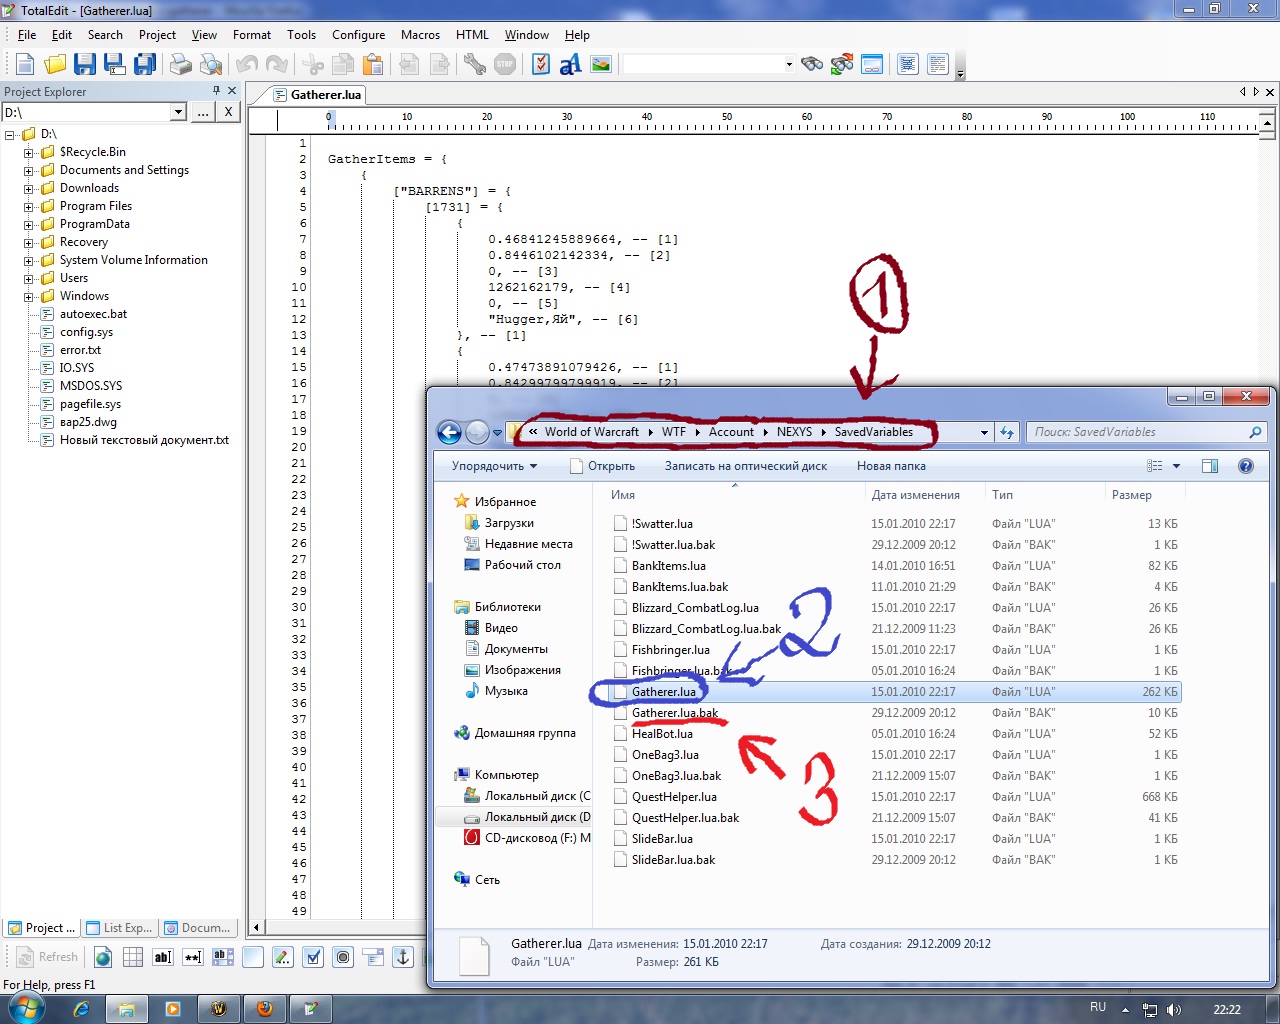
Task: Click the Print icon in the toolbar
Action: click(180, 65)
